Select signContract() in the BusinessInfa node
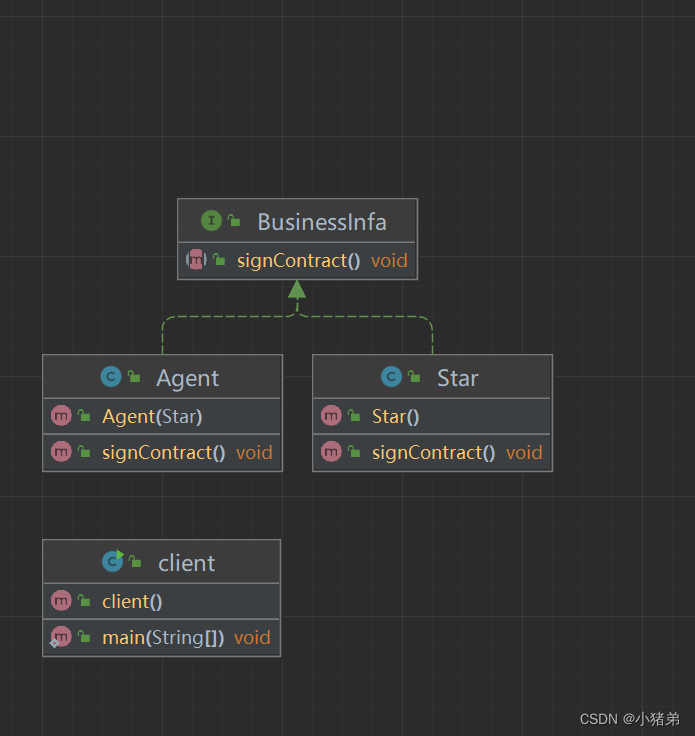Viewport: 695px width, 736px height. [298, 261]
